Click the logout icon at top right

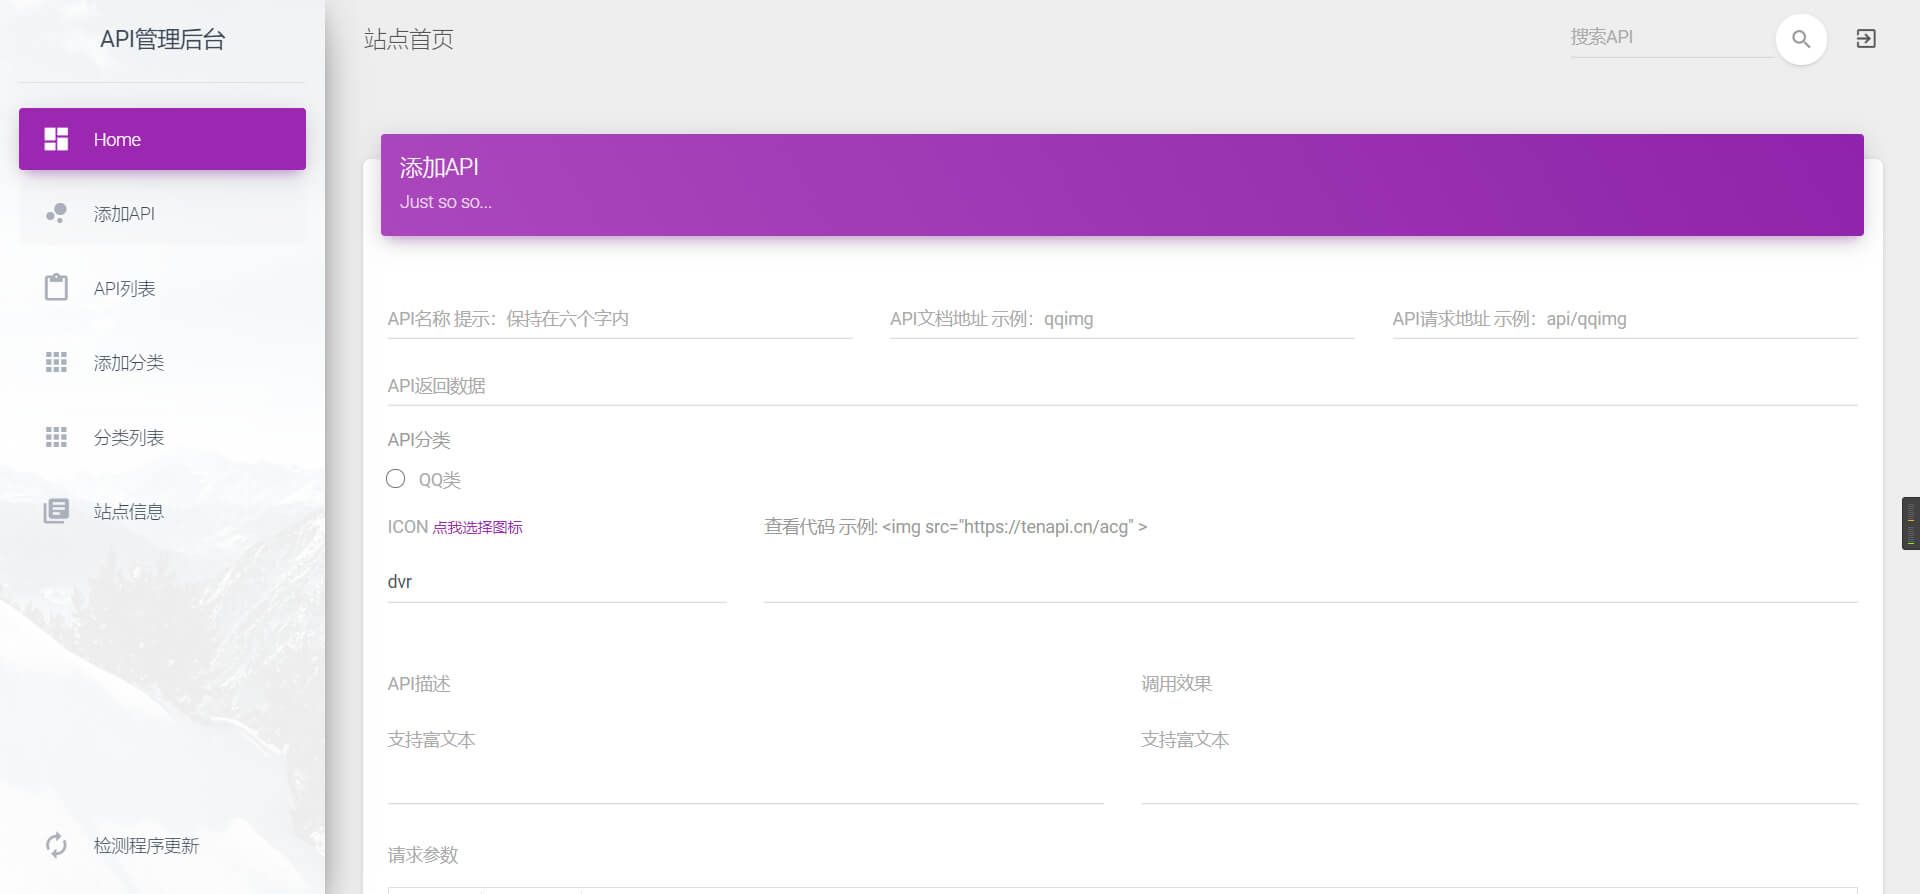click(x=1865, y=39)
